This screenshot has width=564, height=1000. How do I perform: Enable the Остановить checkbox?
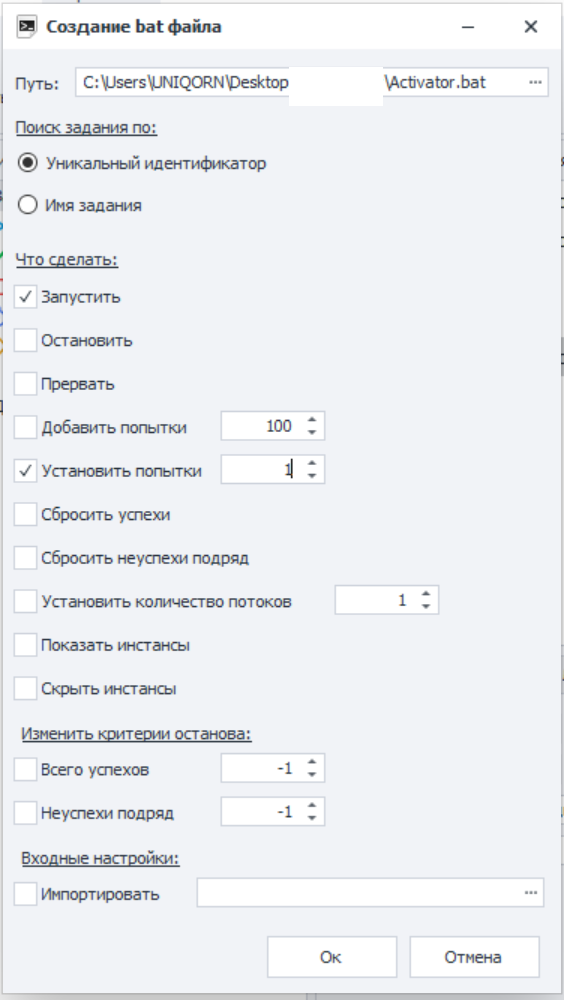(26, 341)
